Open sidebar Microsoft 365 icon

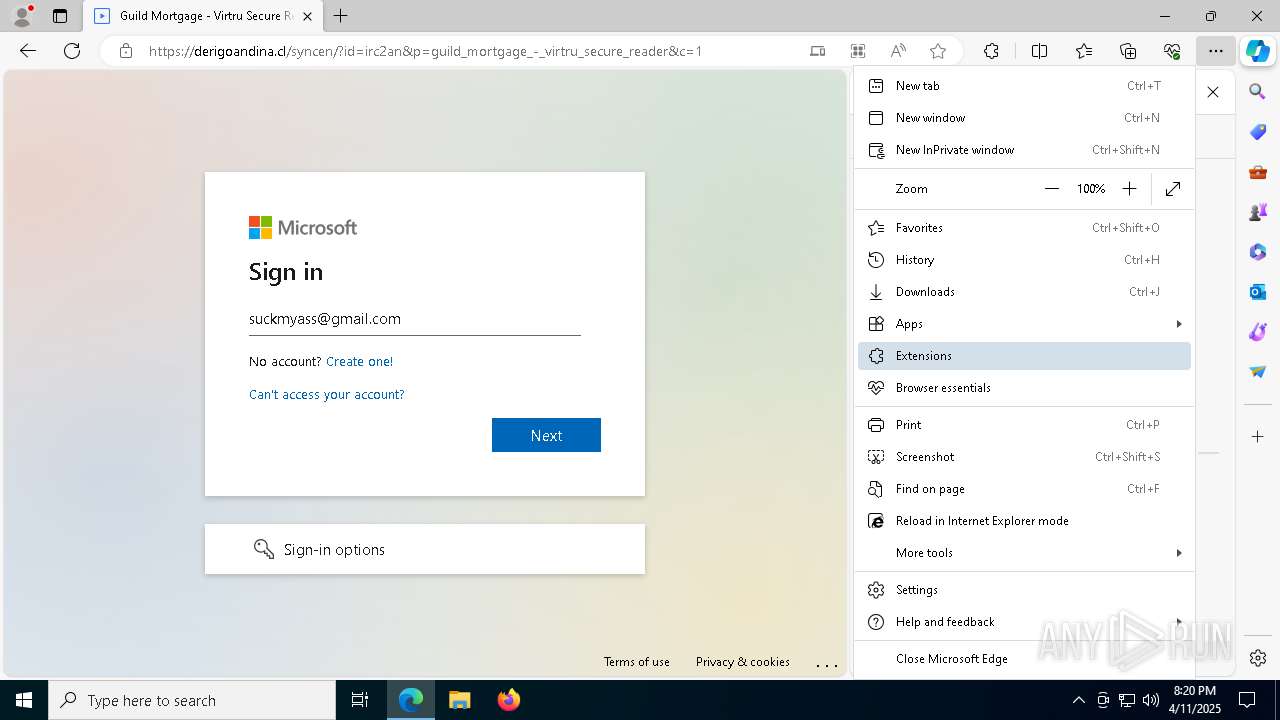point(1258,252)
